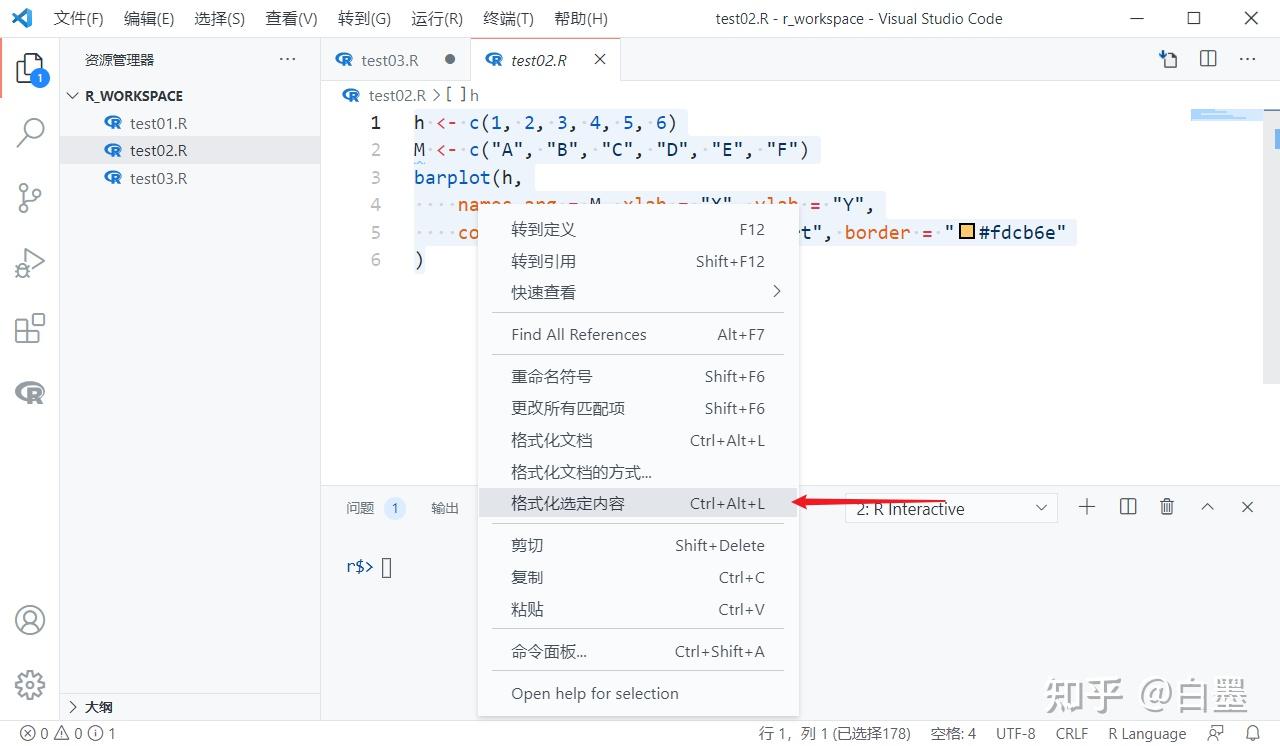Select the Search icon in the activity bar

pyautogui.click(x=30, y=131)
